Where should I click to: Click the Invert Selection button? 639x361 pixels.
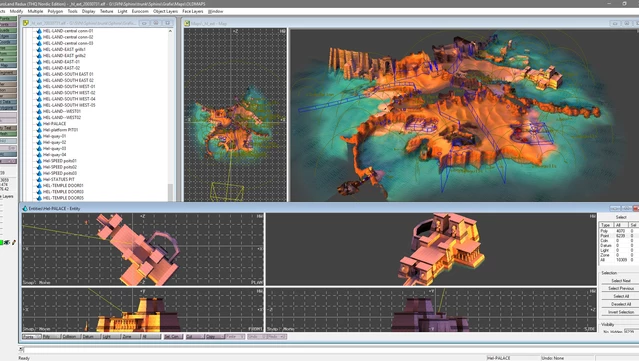621,312
